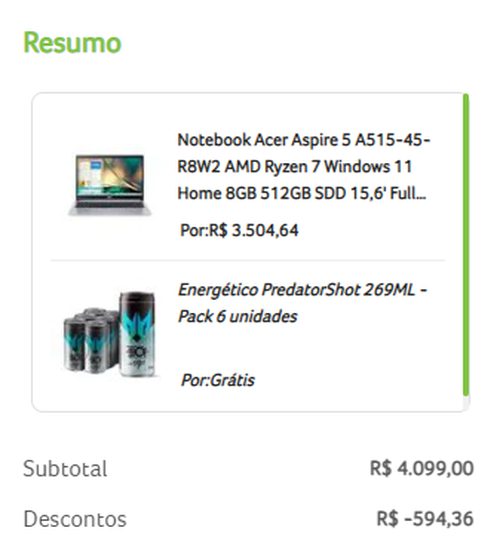Click the grey scrollbar track below green thumb
This screenshot has height=552, width=500.
(466, 403)
